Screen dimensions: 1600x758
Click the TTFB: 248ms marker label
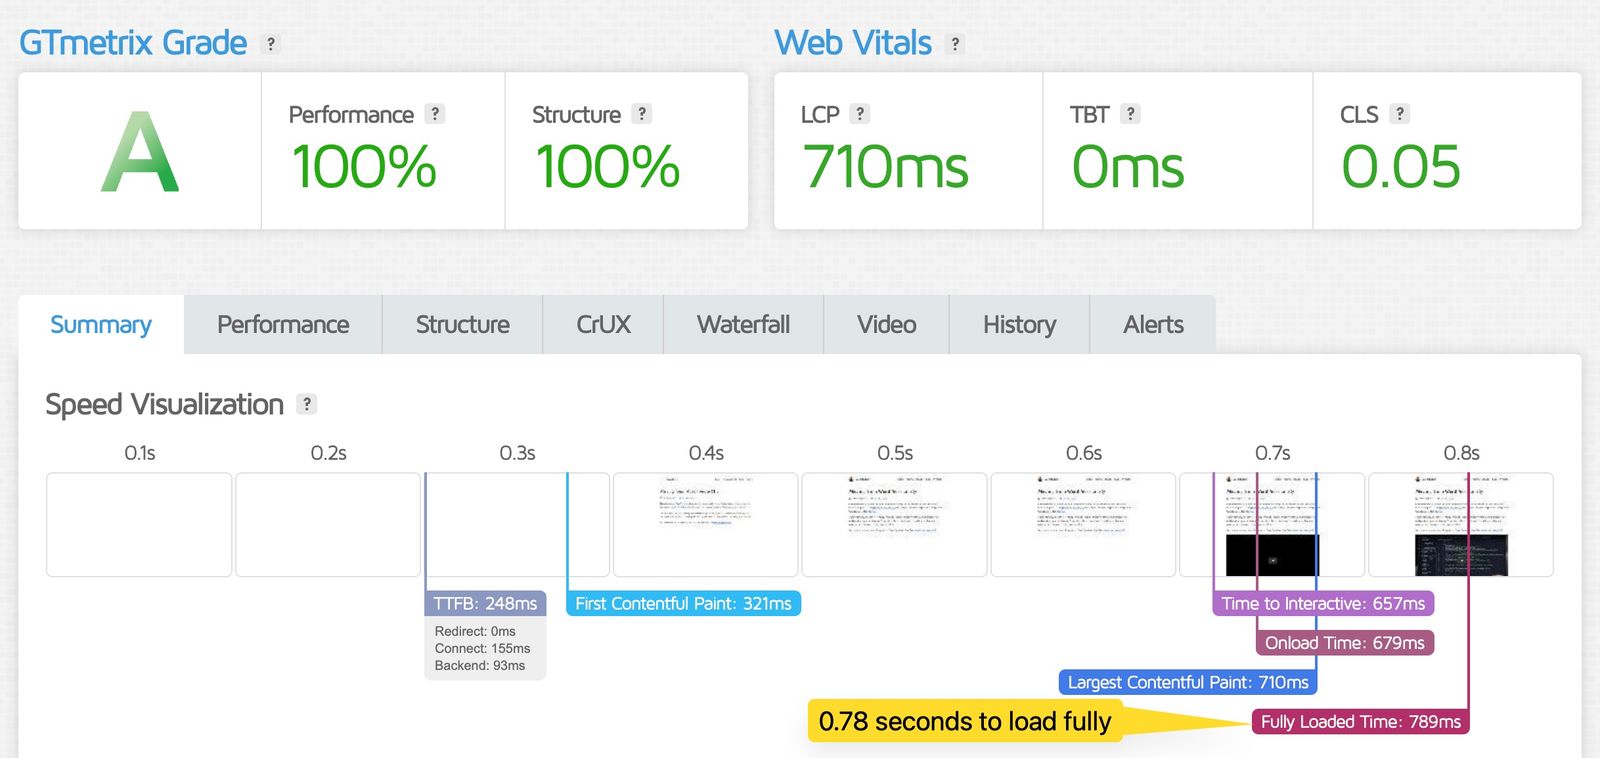[485, 603]
